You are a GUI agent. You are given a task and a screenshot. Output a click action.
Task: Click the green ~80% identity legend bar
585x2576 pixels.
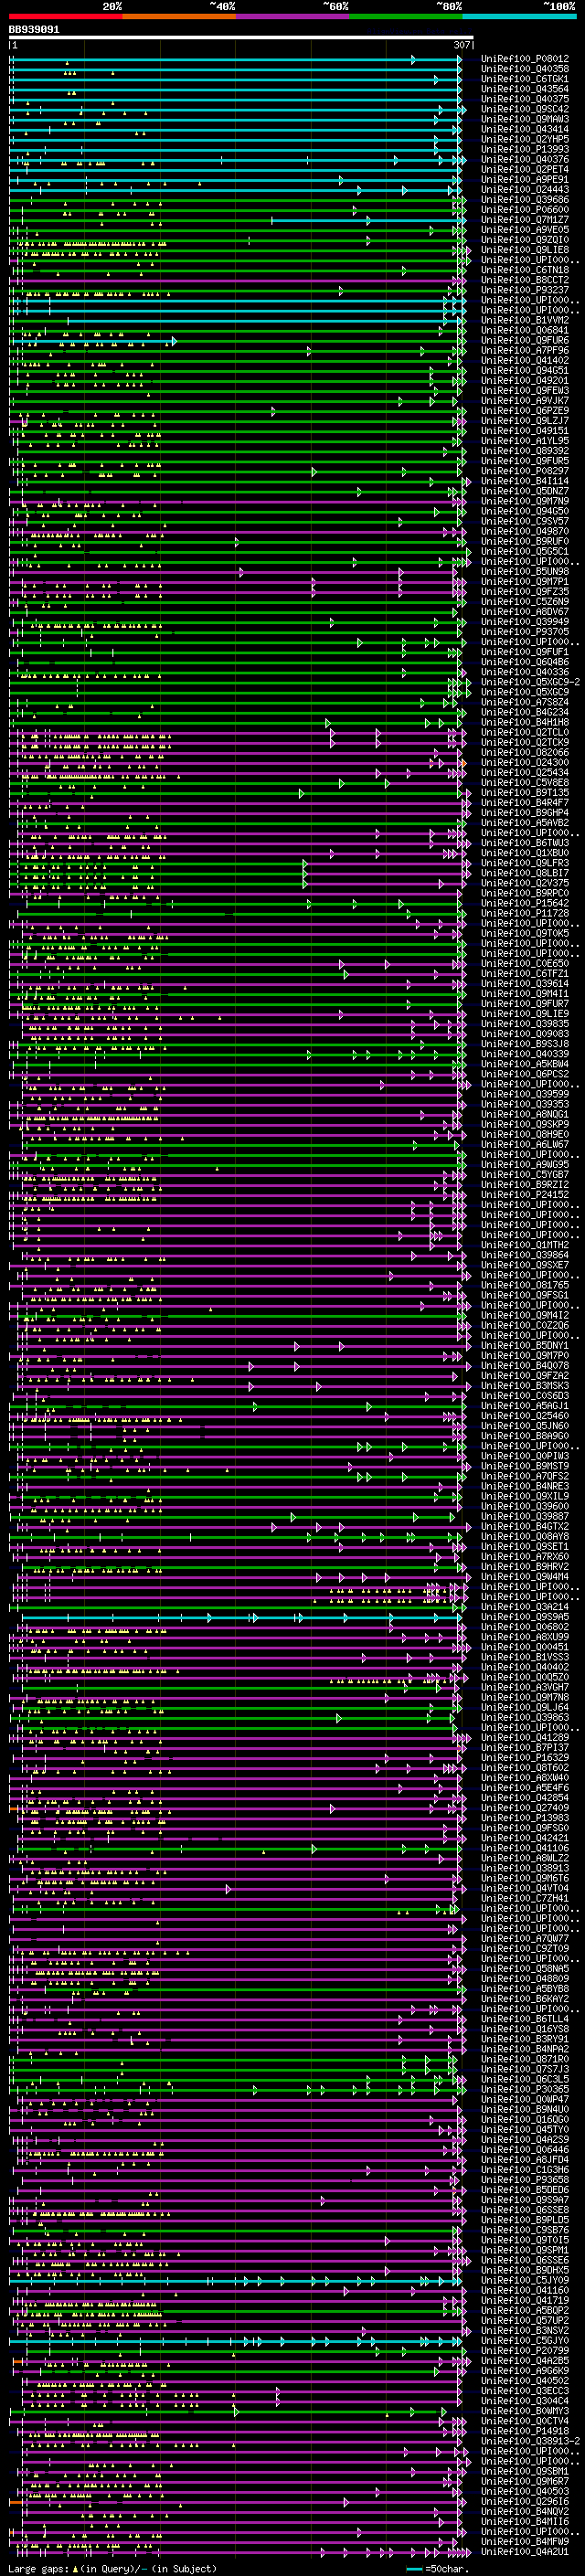pyautogui.click(x=406, y=16)
